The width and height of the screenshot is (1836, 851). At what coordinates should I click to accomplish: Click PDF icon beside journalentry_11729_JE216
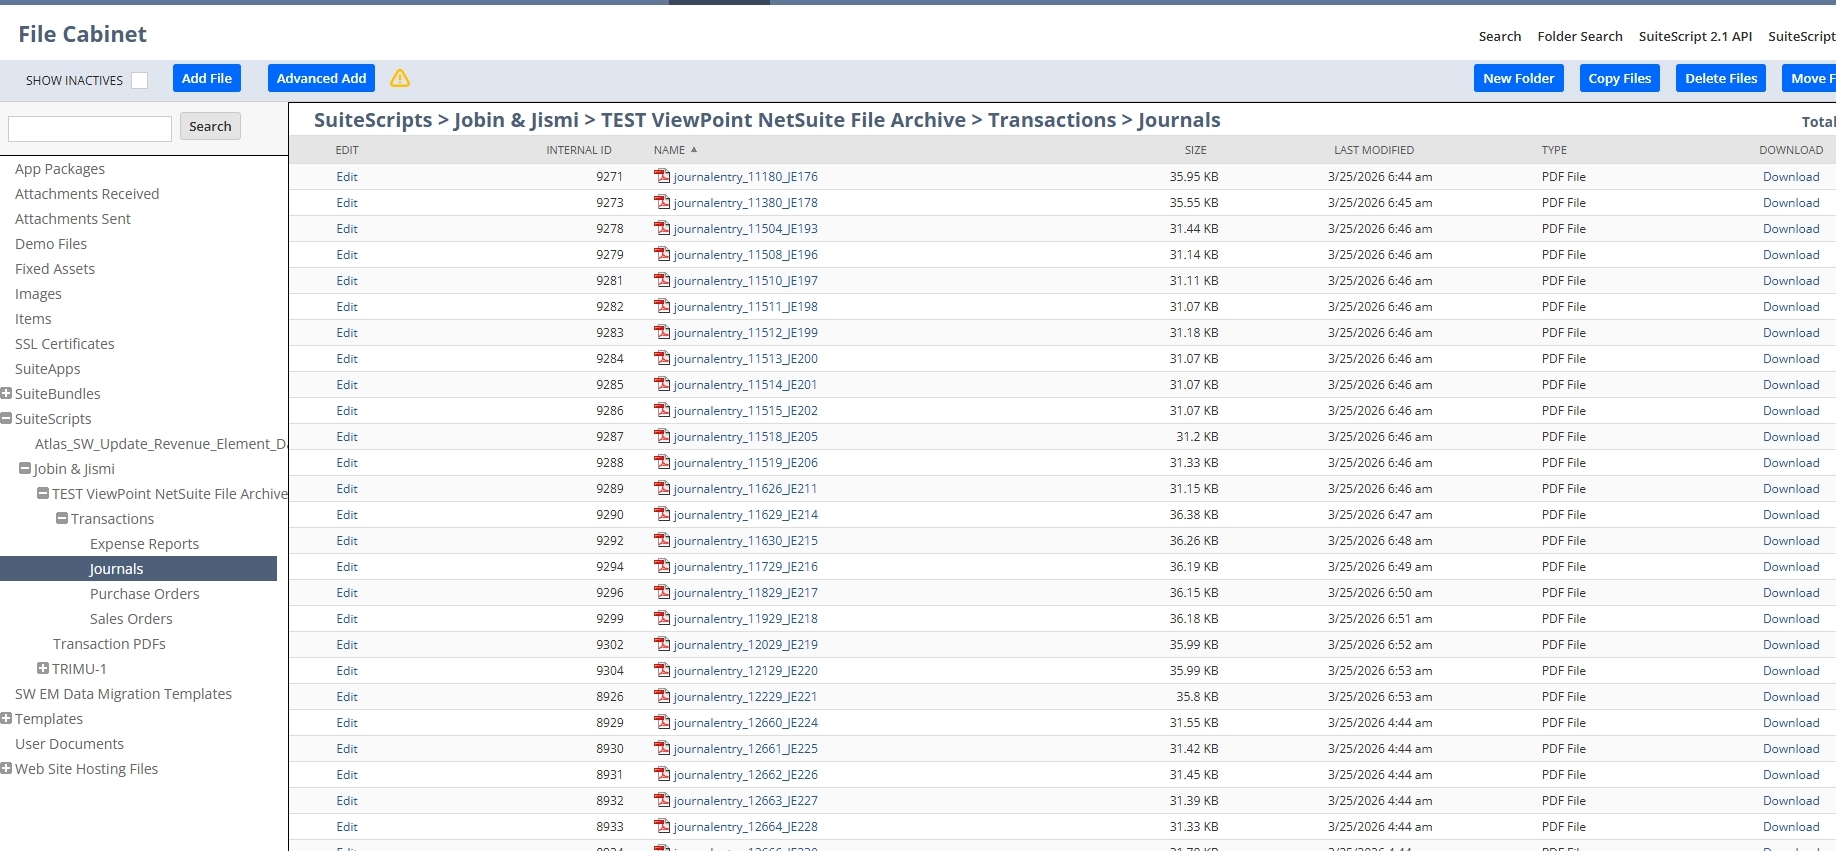tap(662, 566)
